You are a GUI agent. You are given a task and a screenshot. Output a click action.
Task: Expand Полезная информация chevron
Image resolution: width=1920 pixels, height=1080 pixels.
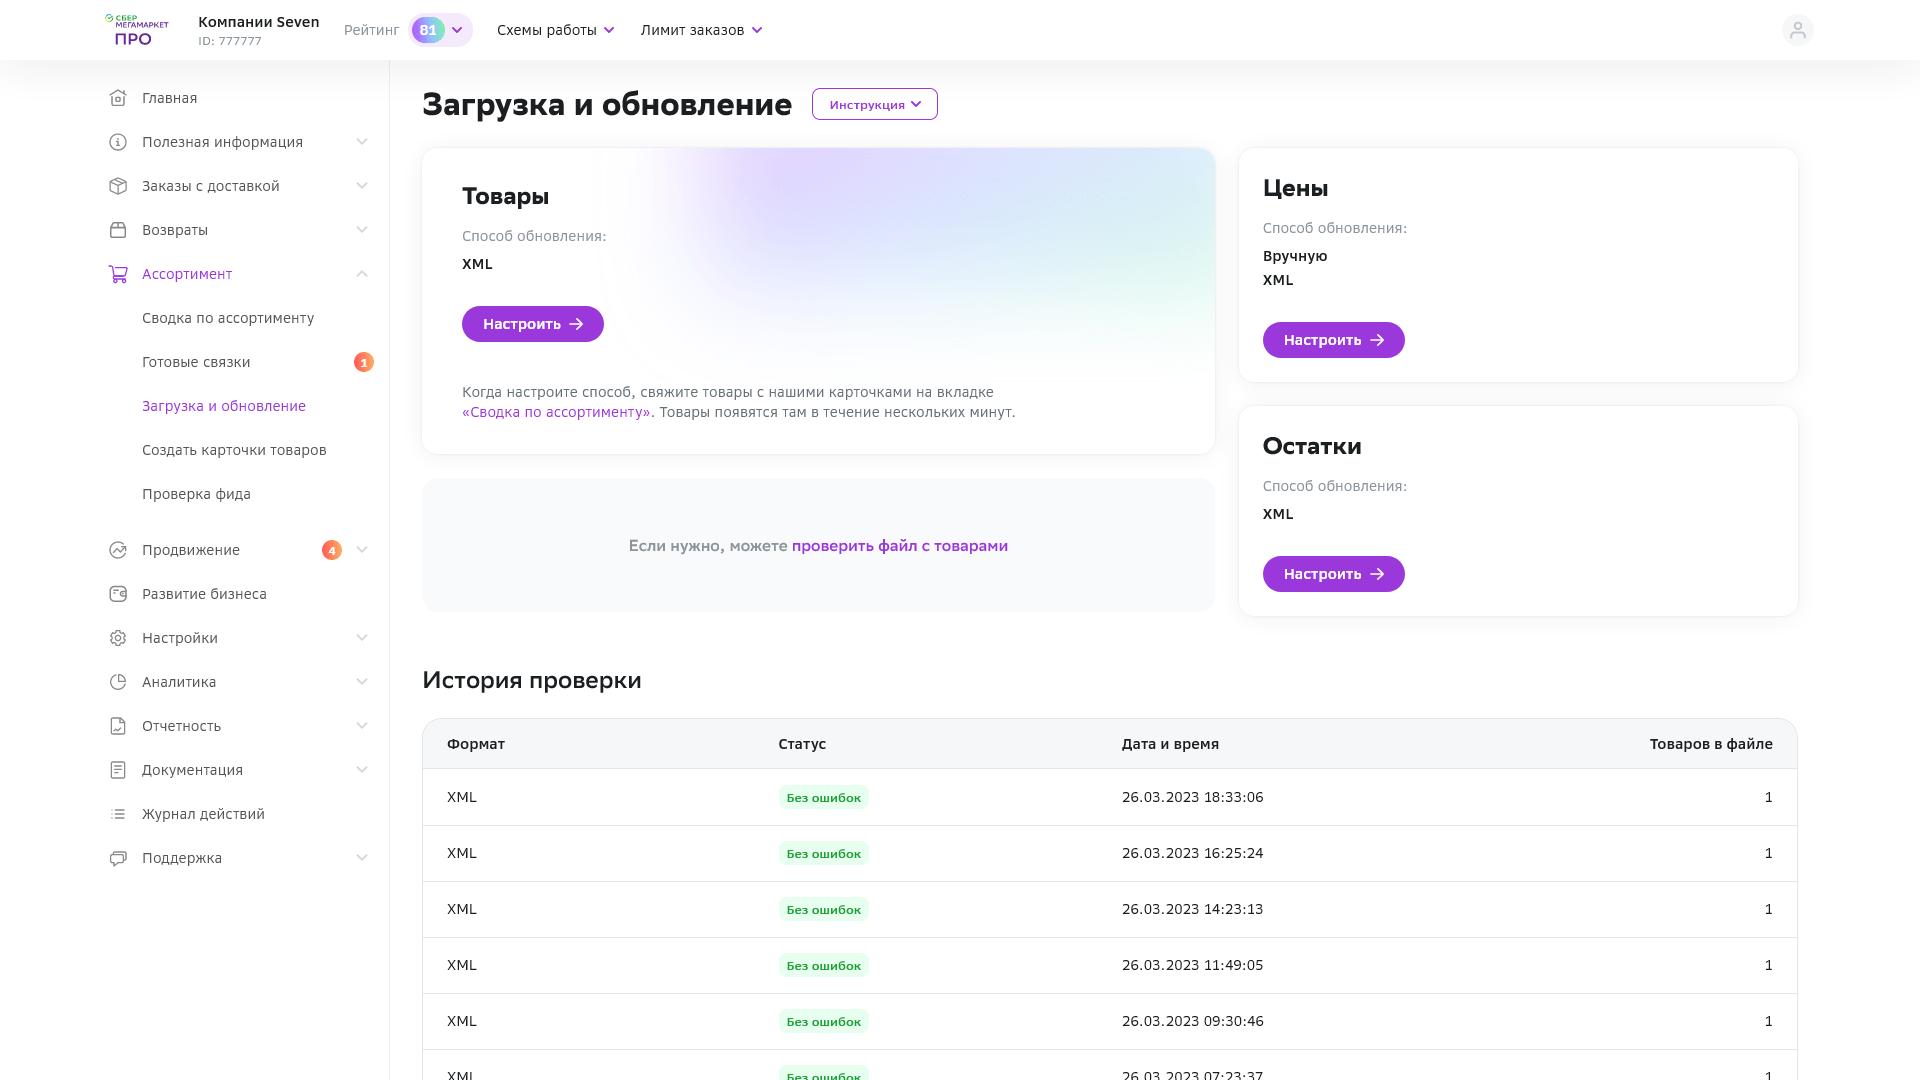pyautogui.click(x=362, y=142)
